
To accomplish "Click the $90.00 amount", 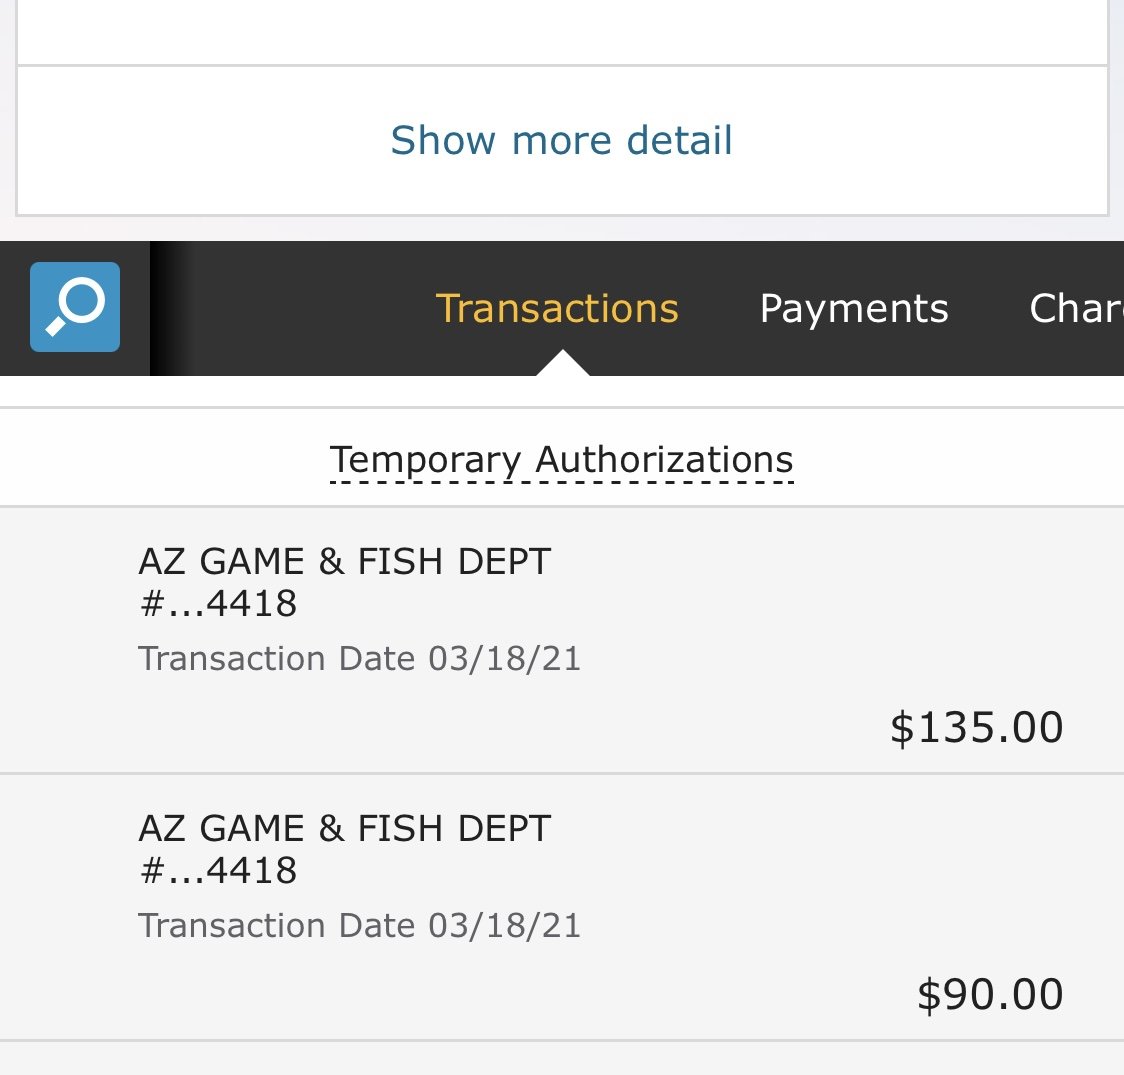I will [x=990, y=994].
